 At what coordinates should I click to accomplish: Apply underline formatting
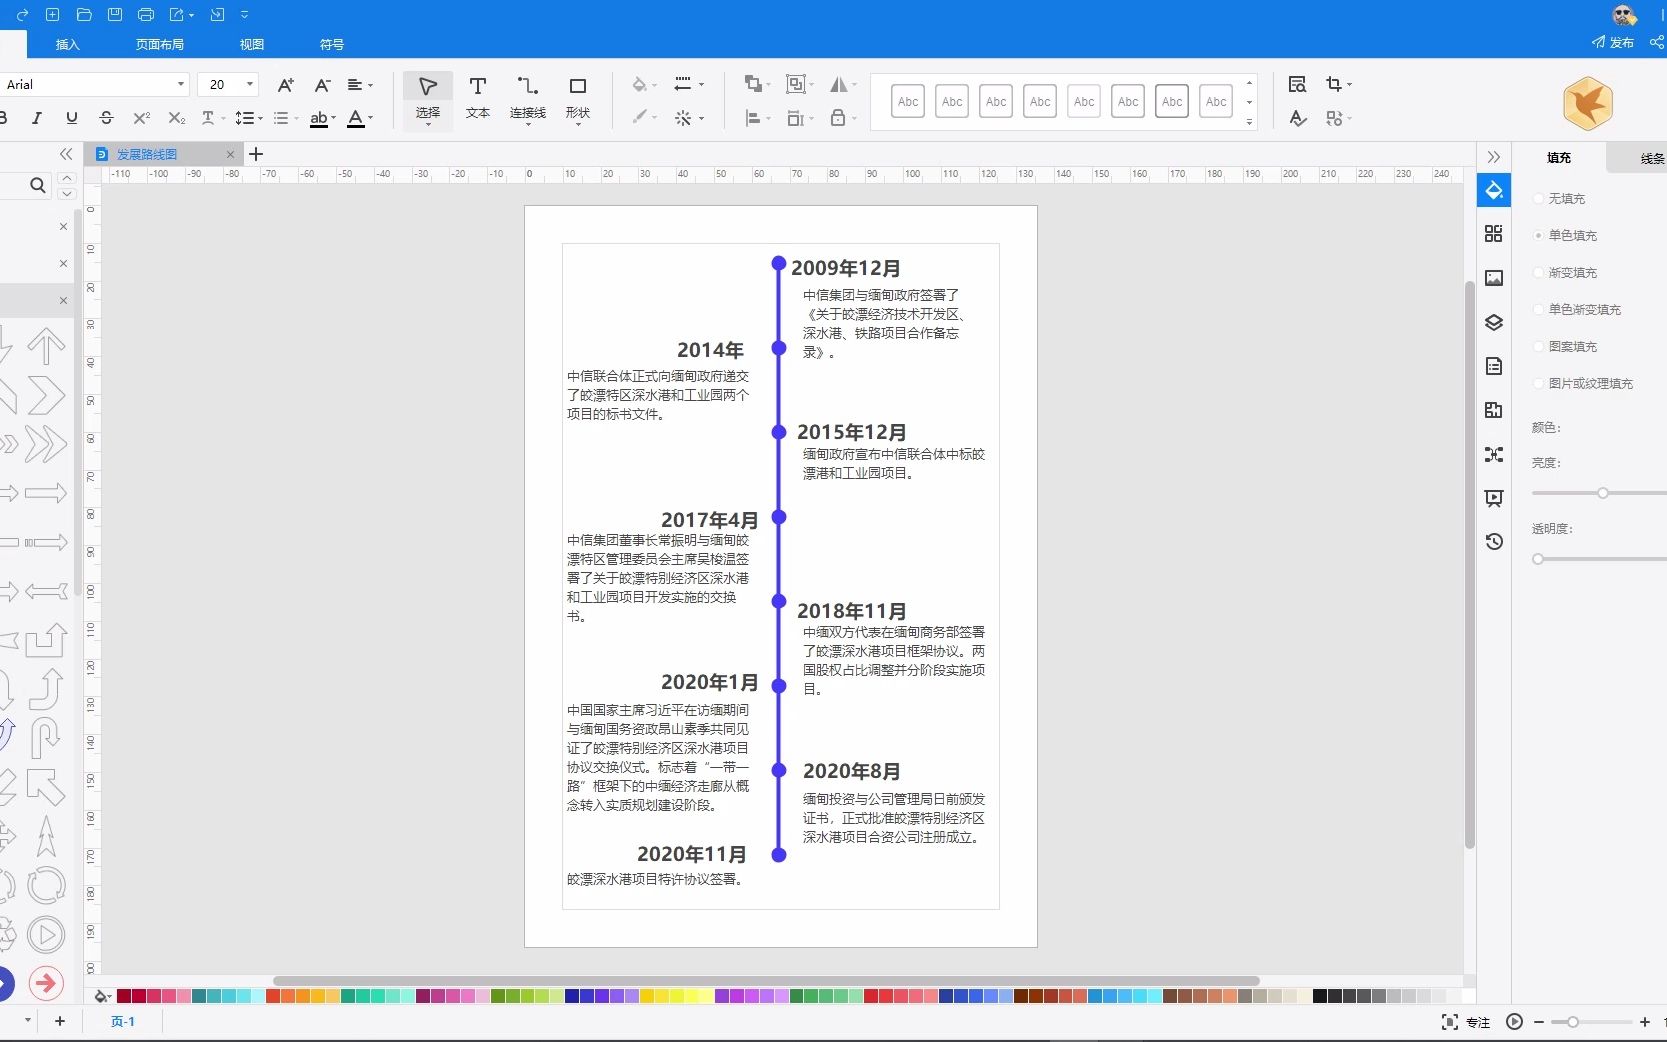point(72,118)
